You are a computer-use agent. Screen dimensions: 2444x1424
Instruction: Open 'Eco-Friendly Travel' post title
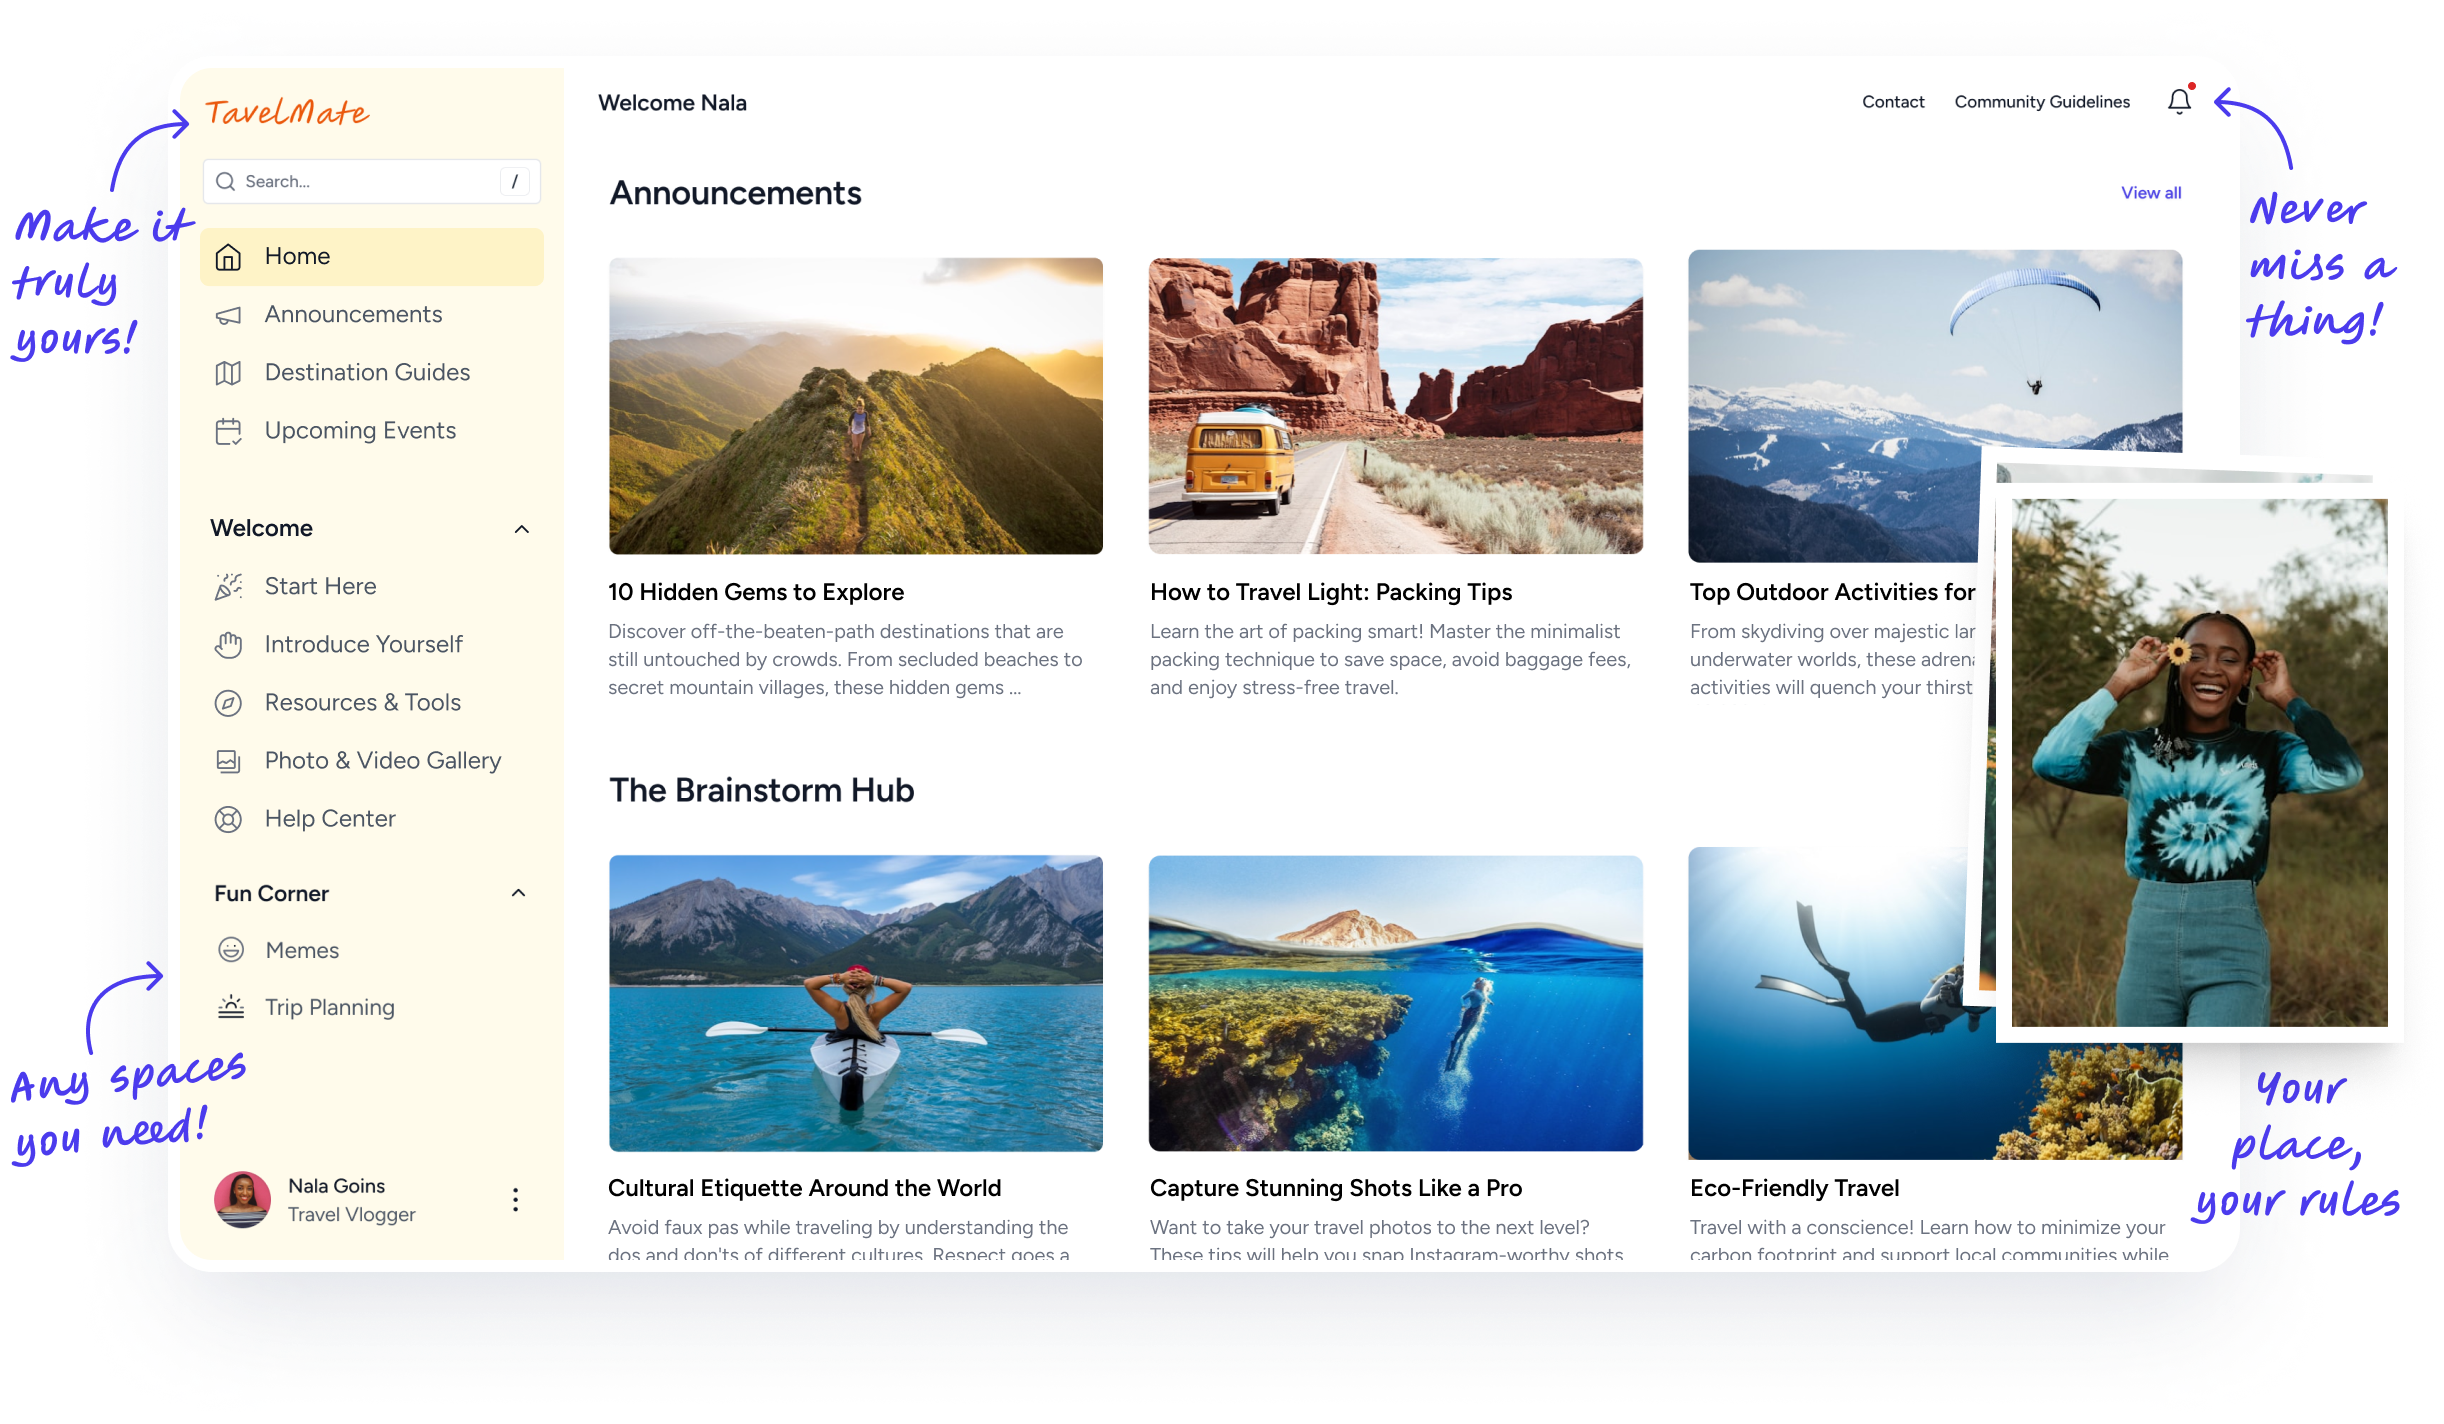pos(1794,1187)
